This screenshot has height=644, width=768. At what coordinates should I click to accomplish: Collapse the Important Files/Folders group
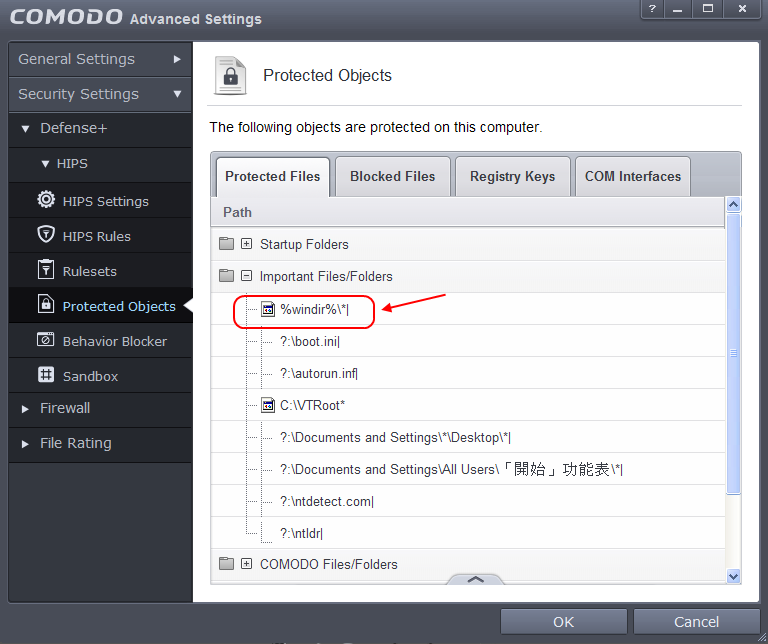[246, 276]
